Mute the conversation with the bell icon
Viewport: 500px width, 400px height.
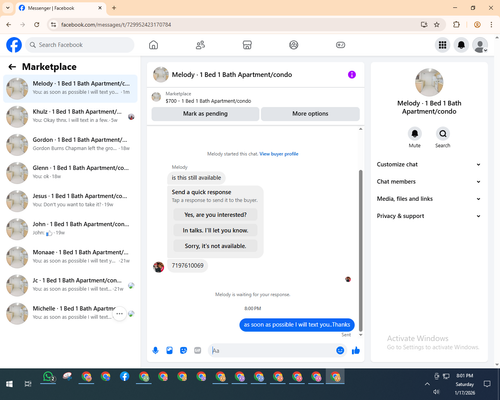[x=415, y=134]
